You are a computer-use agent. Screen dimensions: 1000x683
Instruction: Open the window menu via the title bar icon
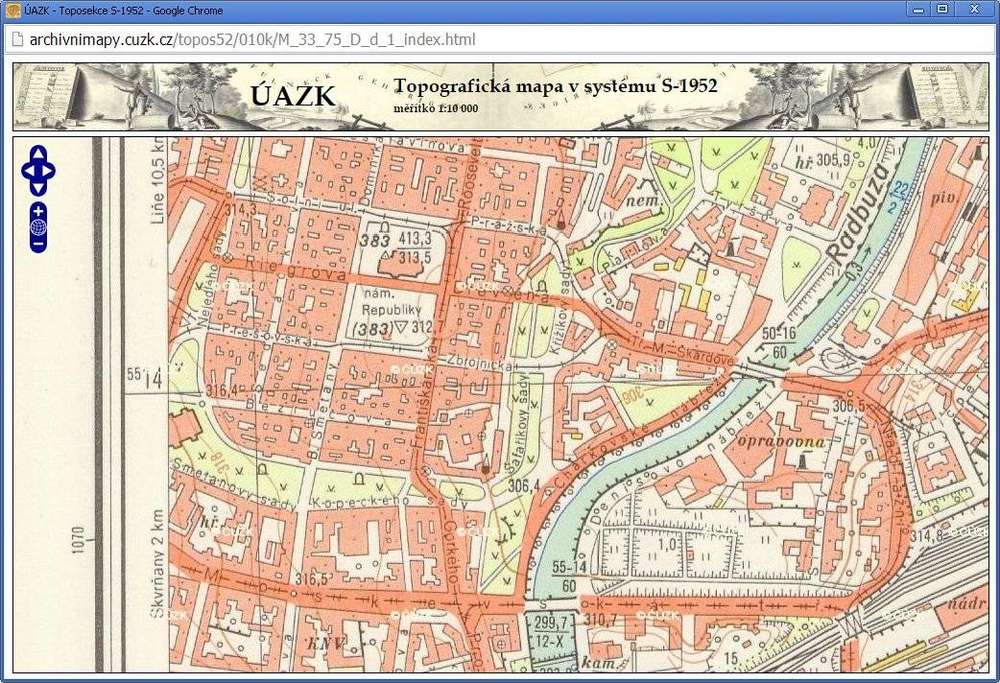13,10
